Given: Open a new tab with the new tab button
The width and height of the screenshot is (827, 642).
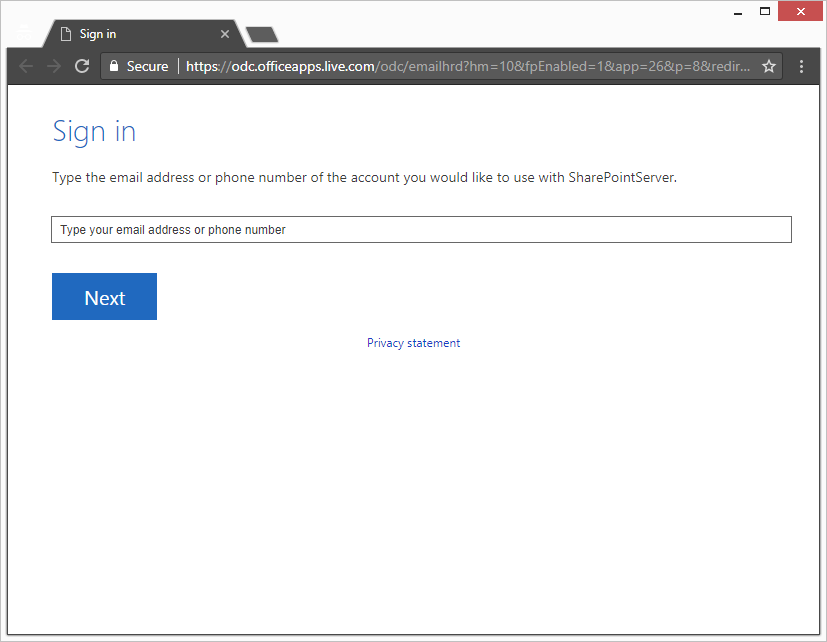Looking at the screenshot, I should click(261, 35).
